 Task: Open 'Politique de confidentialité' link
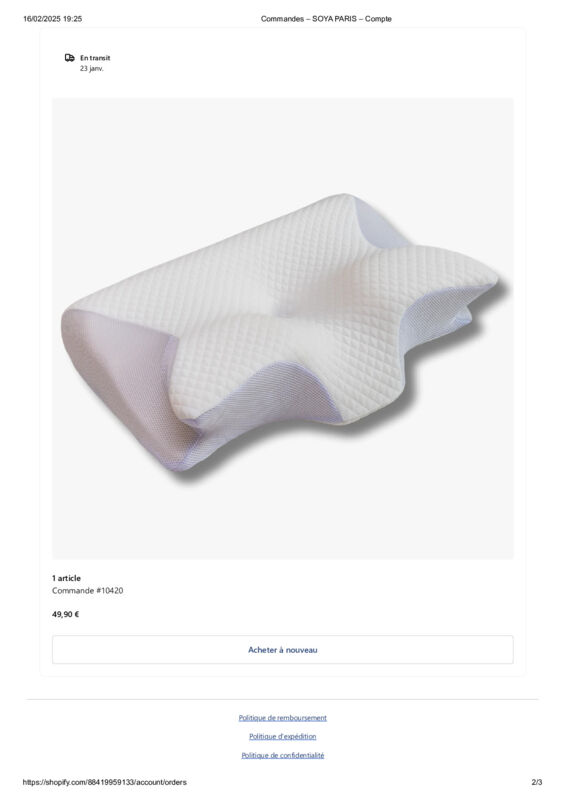[x=283, y=755]
